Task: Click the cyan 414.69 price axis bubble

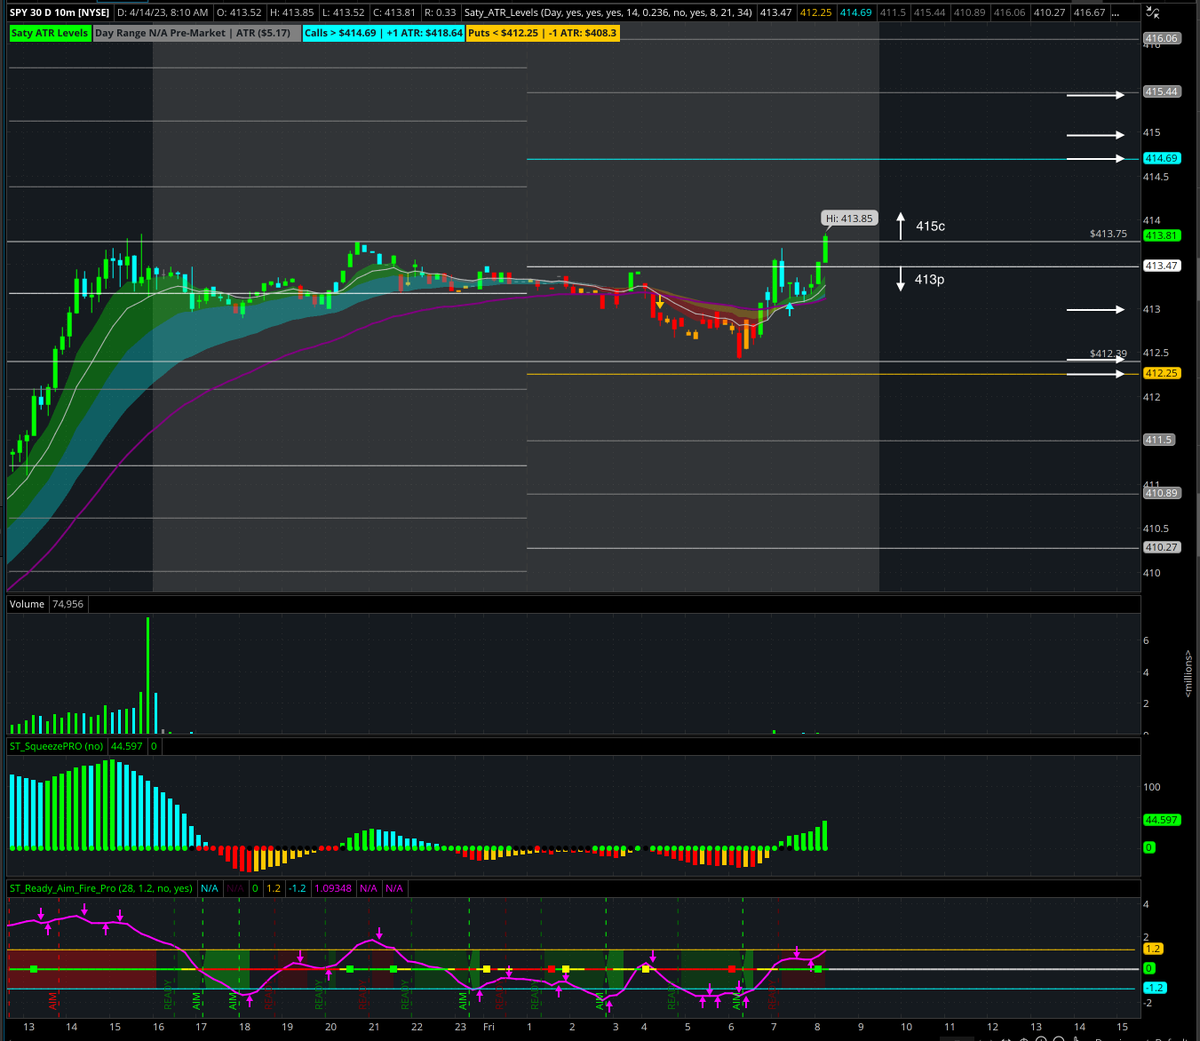Action: coord(1162,158)
